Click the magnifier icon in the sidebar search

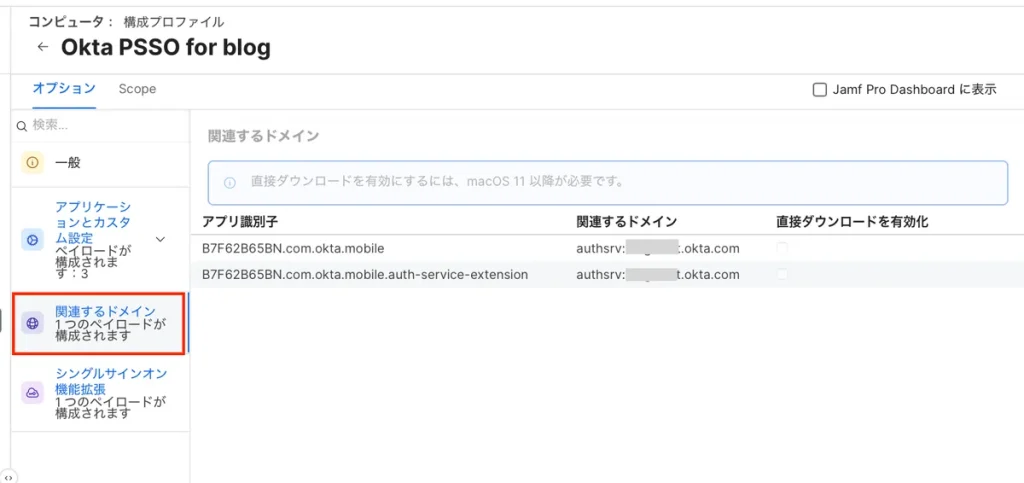(x=22, y=126)
